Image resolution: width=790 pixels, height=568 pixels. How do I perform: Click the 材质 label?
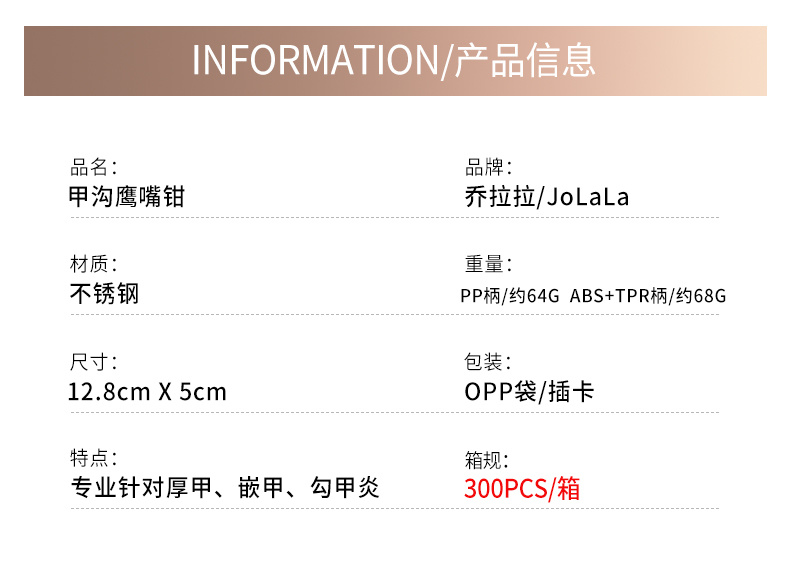click(92, 264)
